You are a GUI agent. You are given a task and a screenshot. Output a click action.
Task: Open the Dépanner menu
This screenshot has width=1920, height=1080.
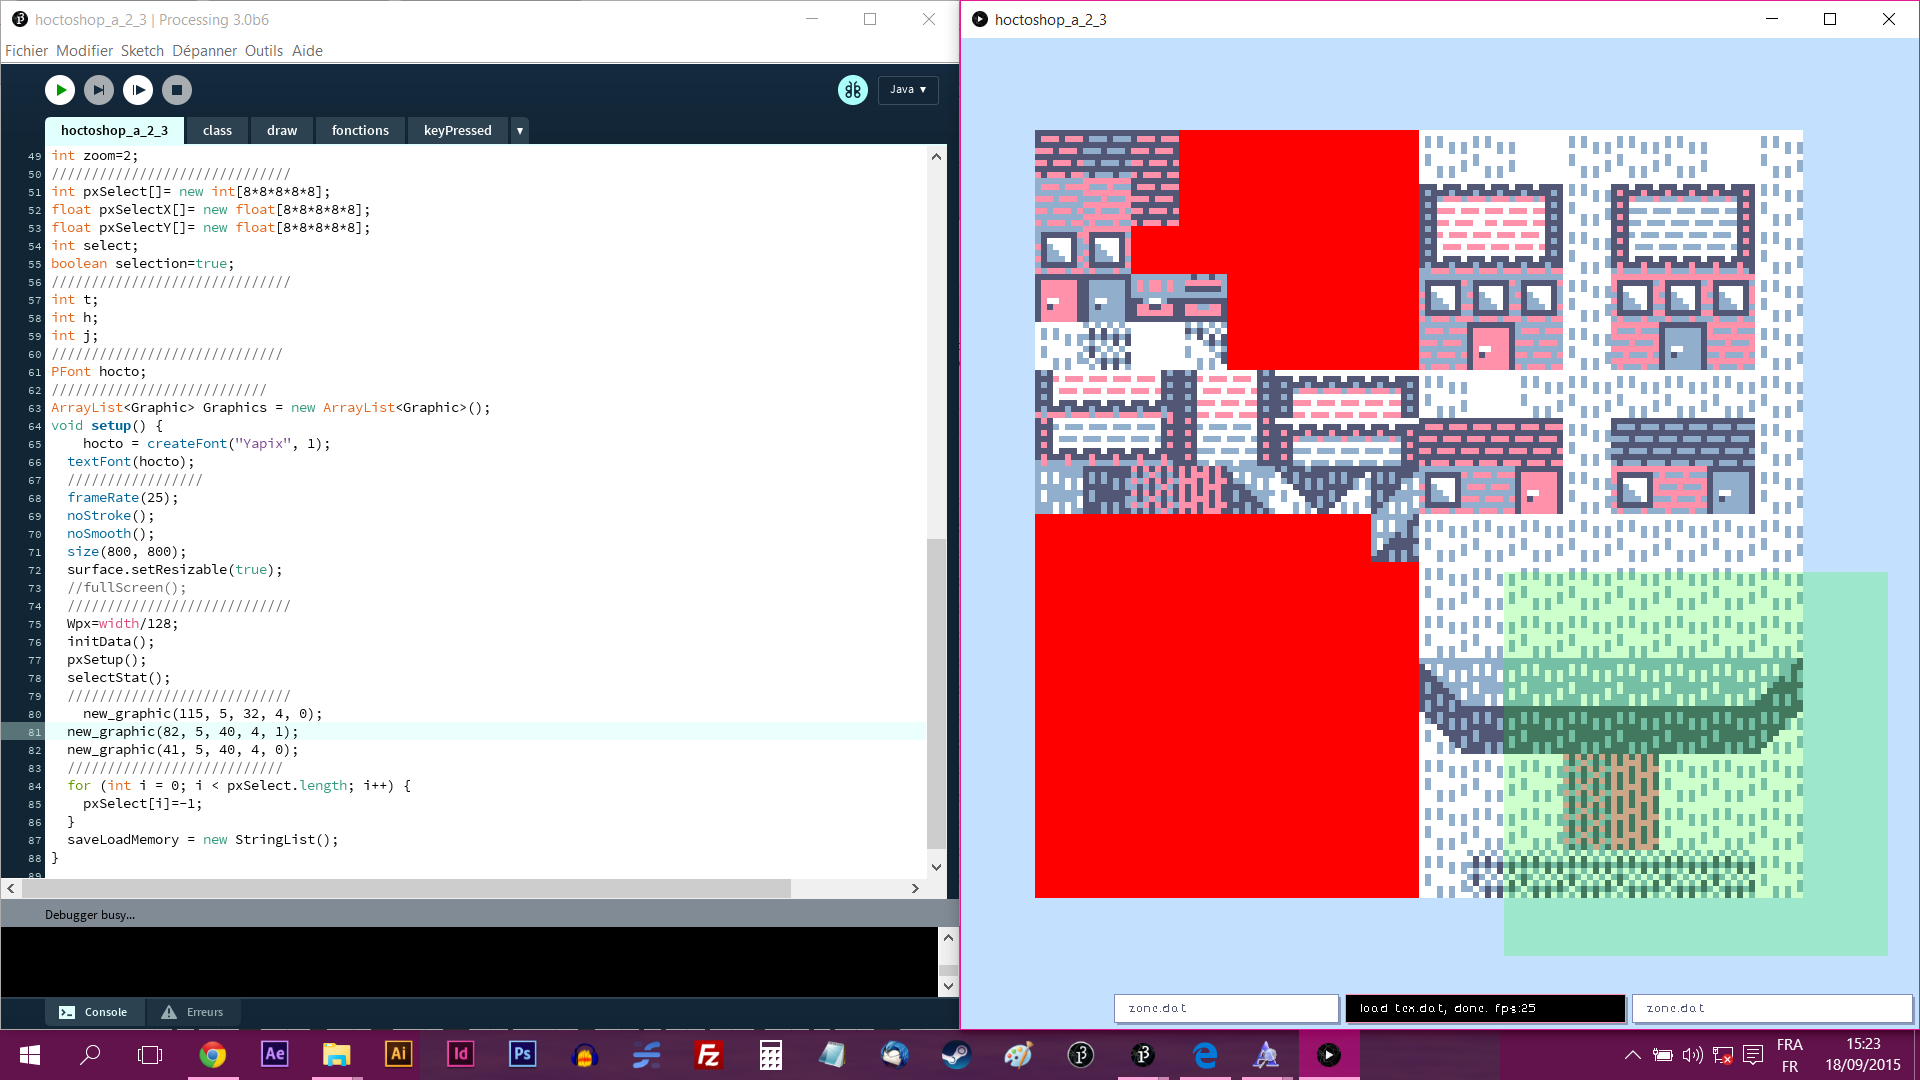204,51
